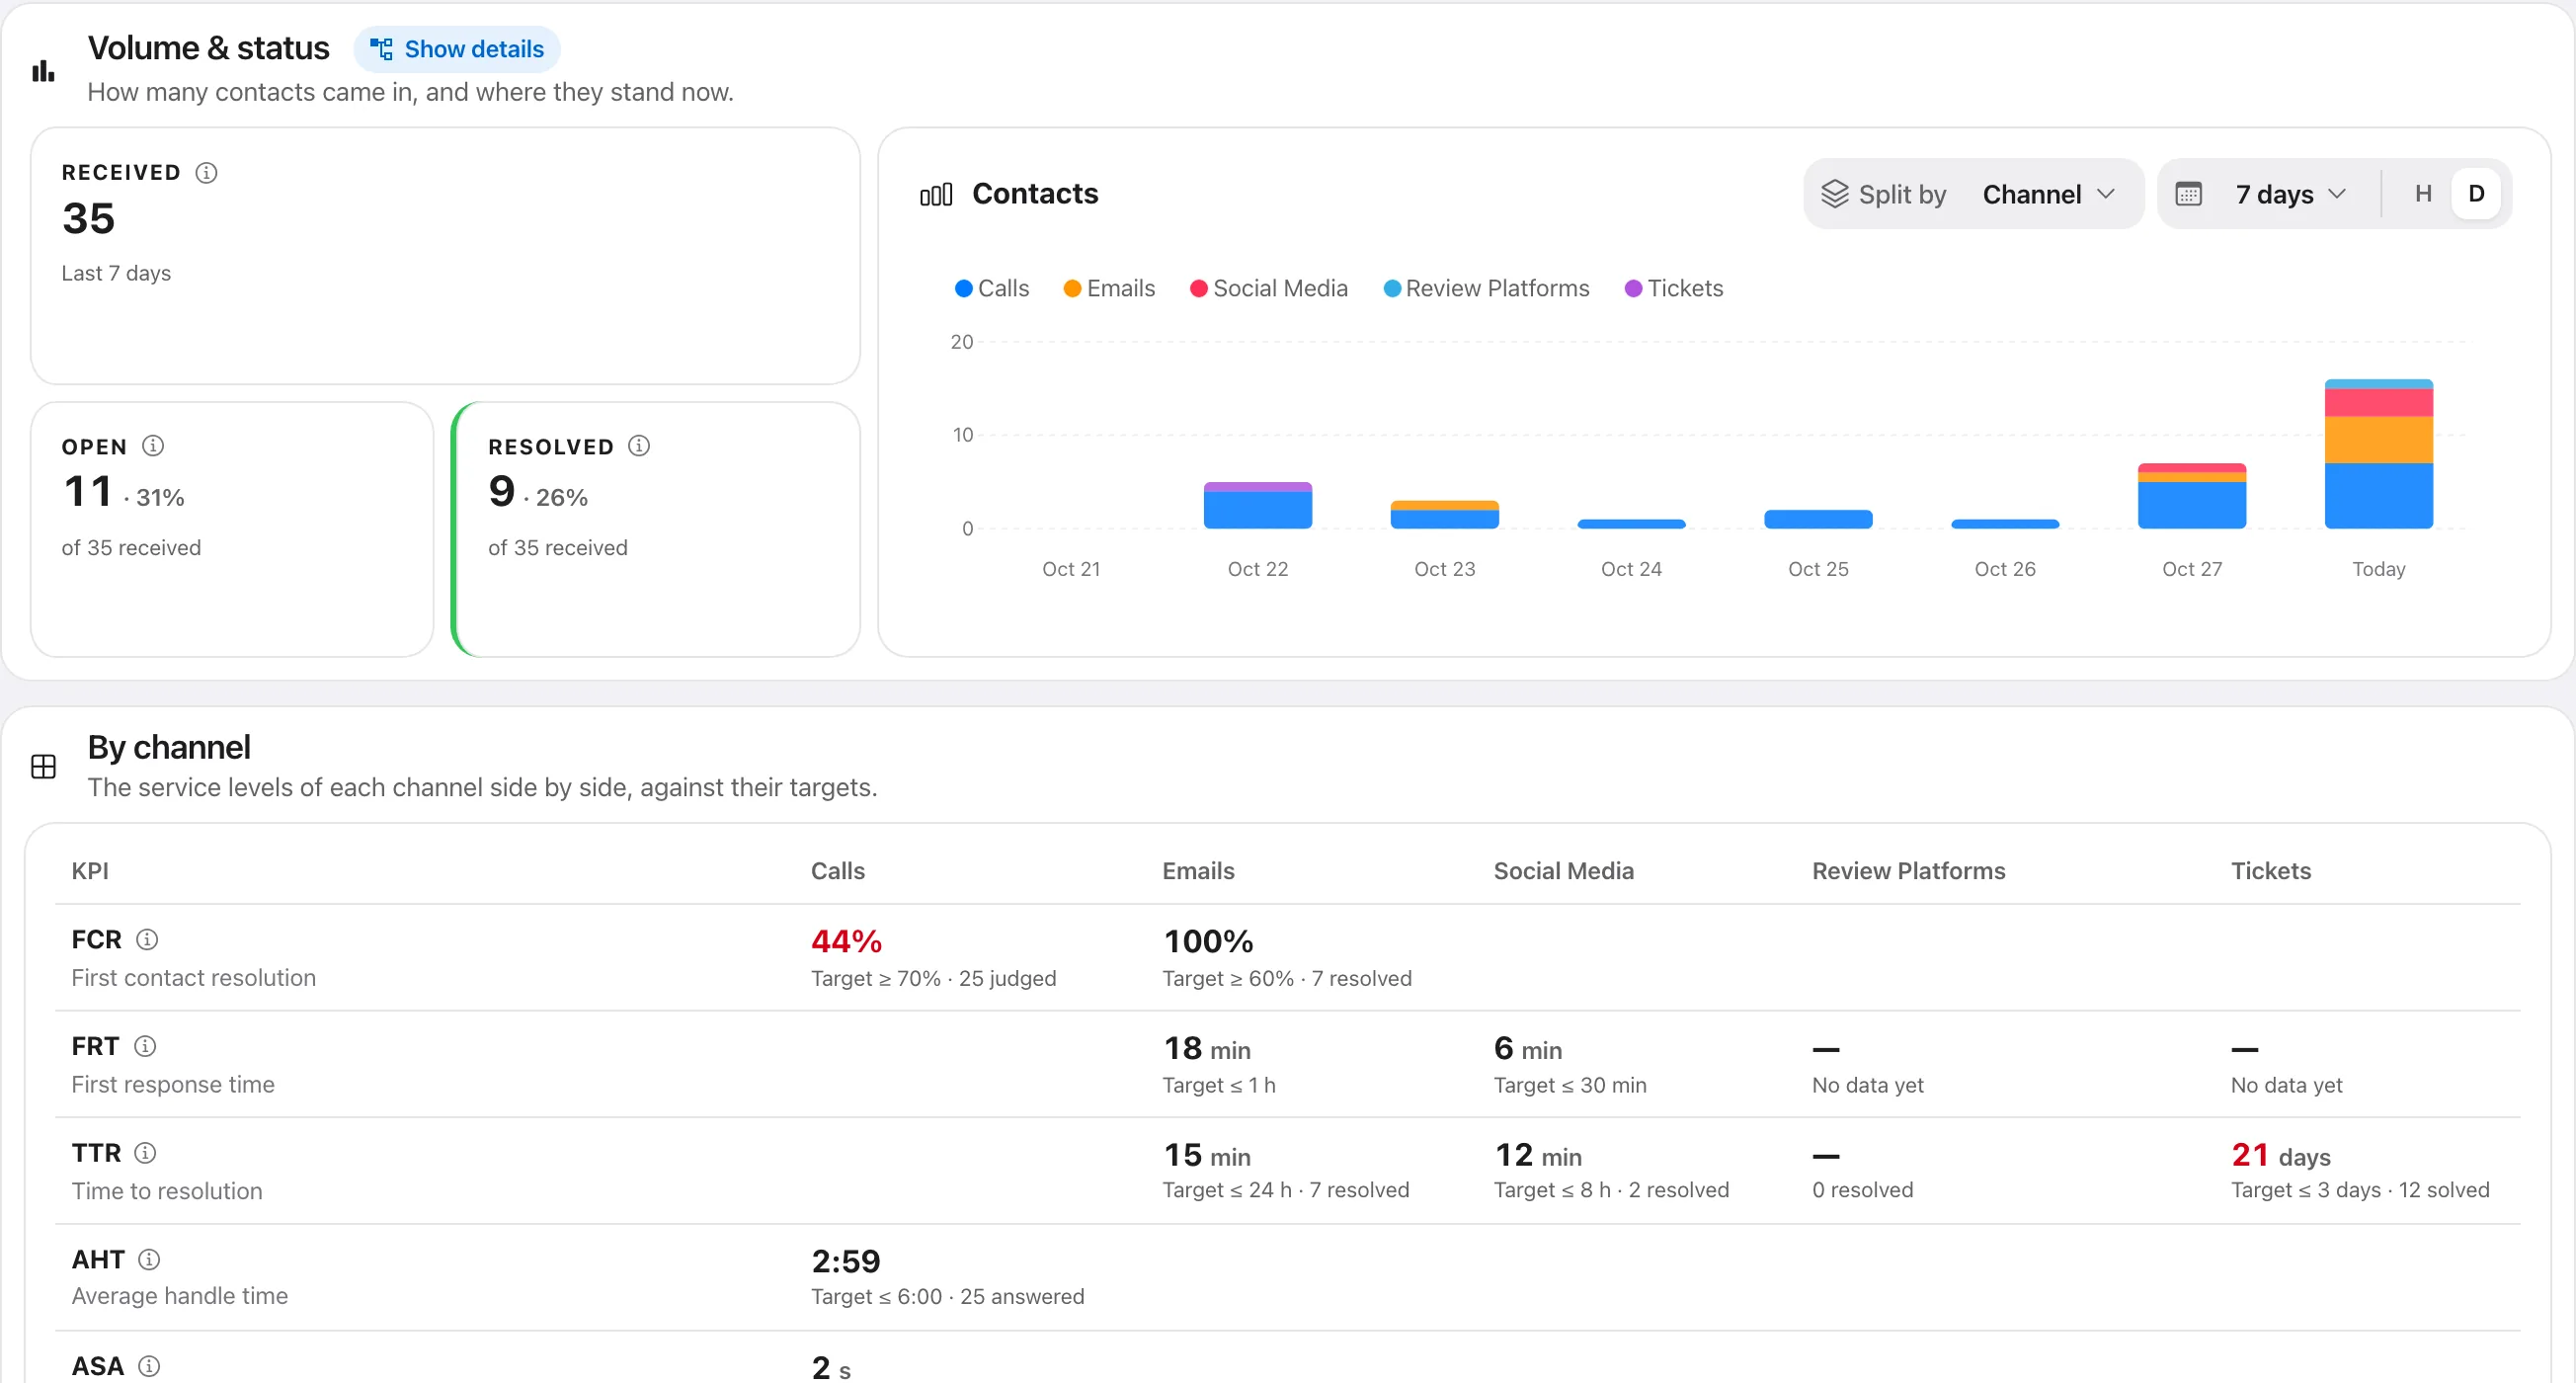Click the Oct 23 bar in chart

(x=1445, y=515)
